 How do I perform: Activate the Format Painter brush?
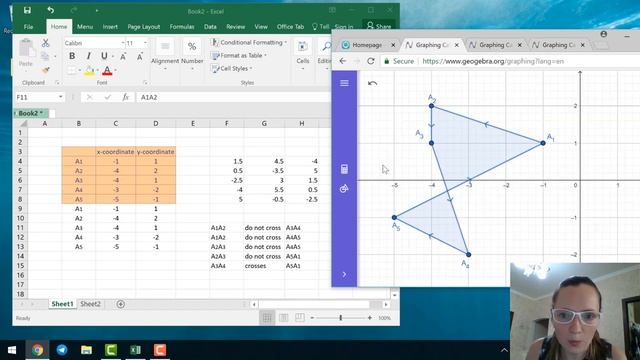(x=45, y=70)
